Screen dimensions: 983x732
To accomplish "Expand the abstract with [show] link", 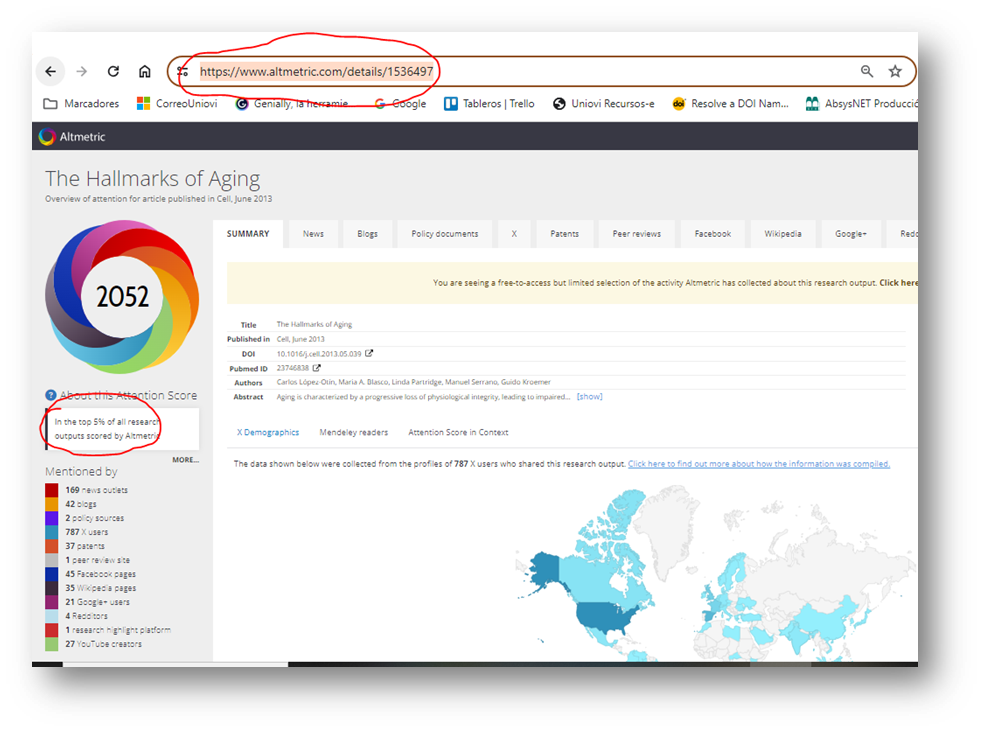I will pyautogui.click(x=589, y=397).
